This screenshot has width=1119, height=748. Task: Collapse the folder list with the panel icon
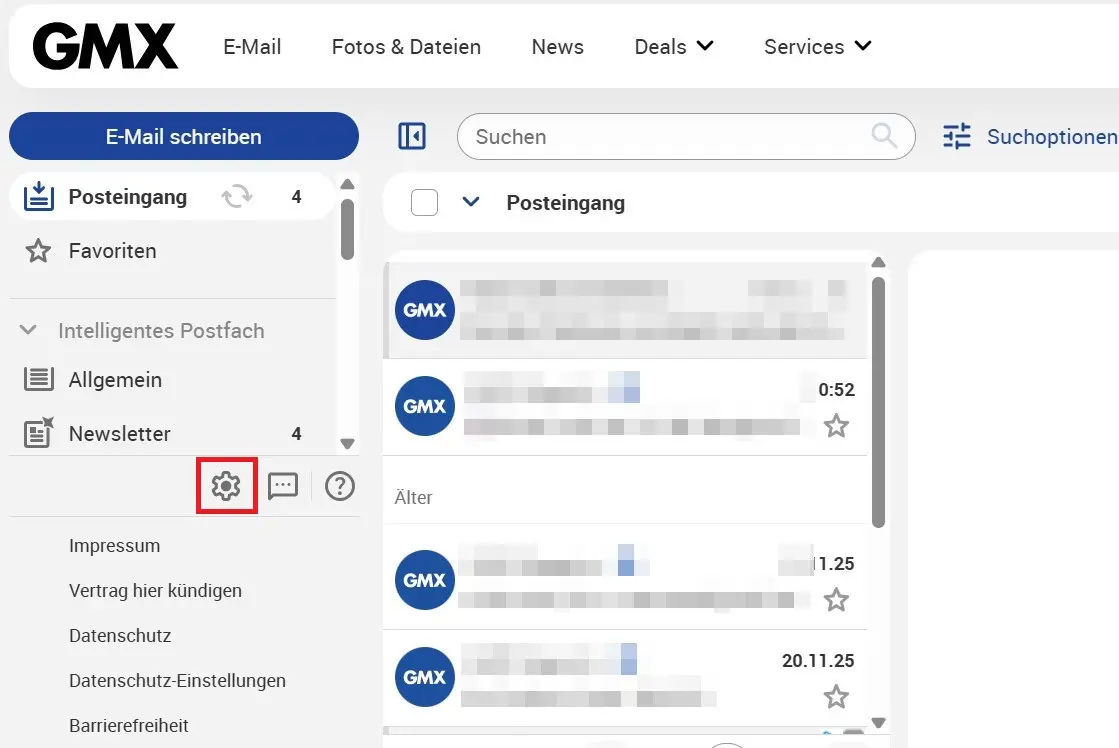coord(411,135)
